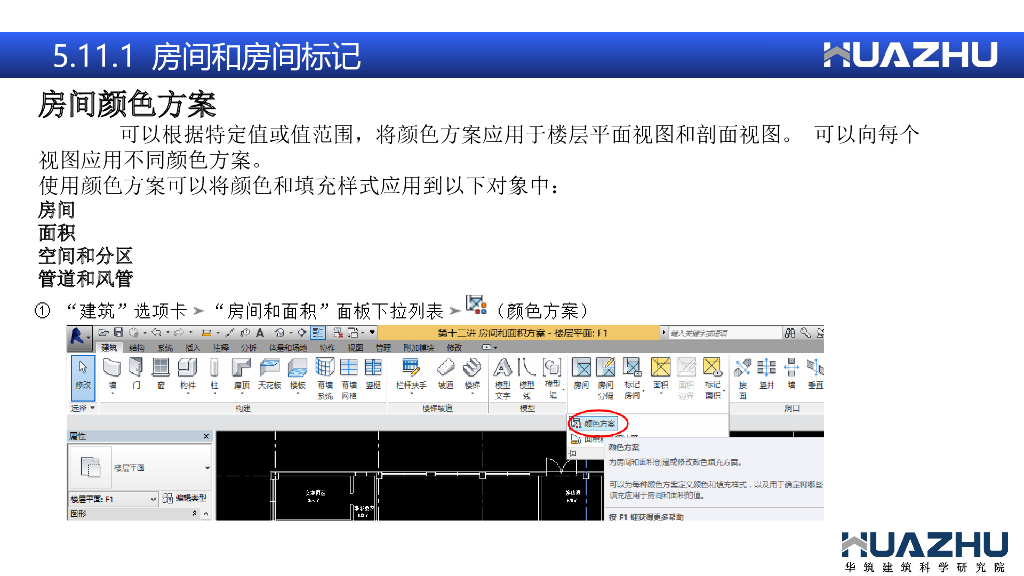Select the 幕墙系统 (Curtain System) tool
Viewport: 1024px width, 576px height.
point(325,378)
